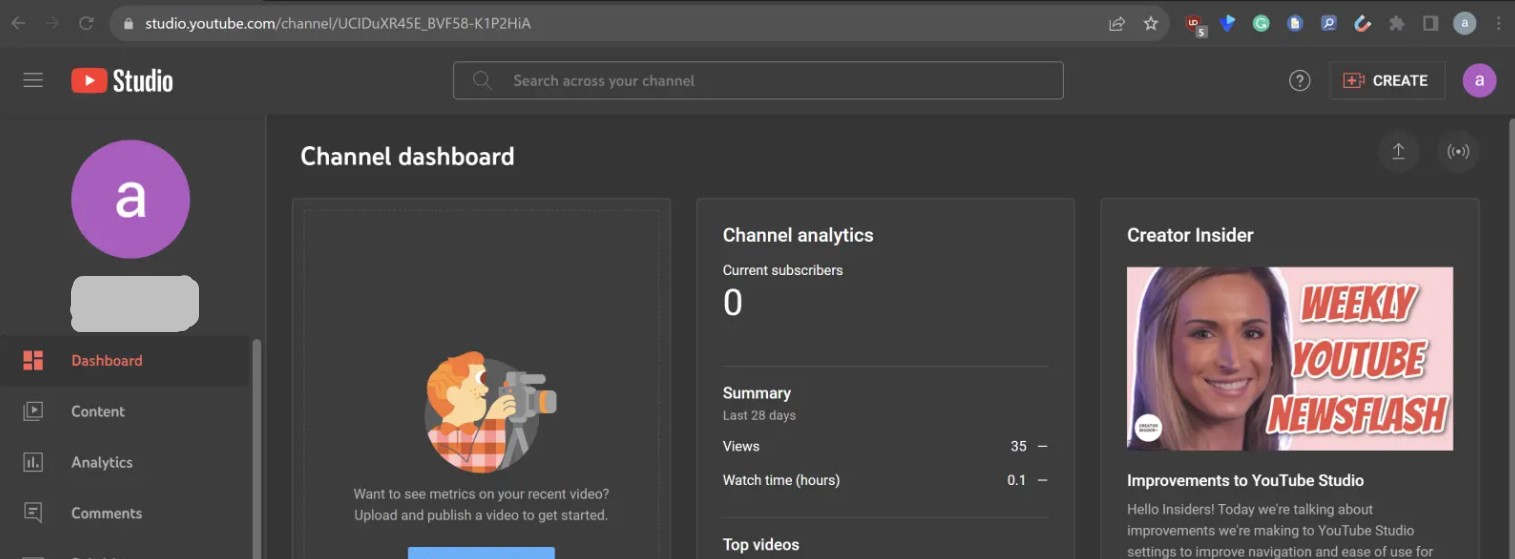This screenshot has width=1515, height=559.
Task: Click the upload videos arrow icon
Action: pos(1398,152)
